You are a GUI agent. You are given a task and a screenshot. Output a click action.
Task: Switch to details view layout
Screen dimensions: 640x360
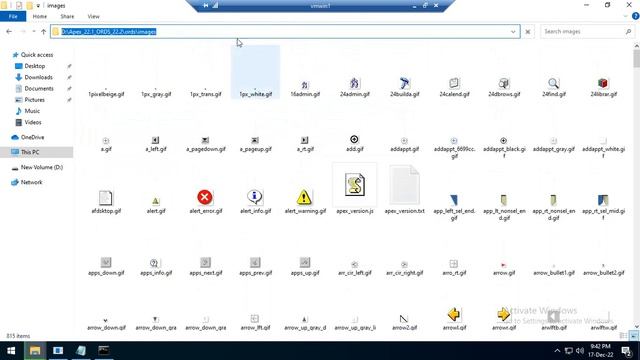[623, 336]
